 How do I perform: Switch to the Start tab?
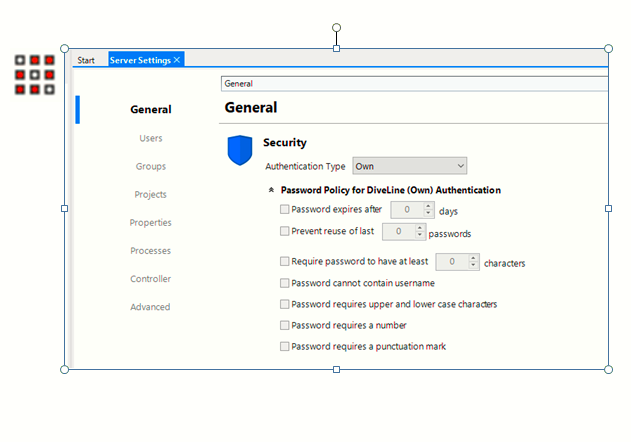86,60
